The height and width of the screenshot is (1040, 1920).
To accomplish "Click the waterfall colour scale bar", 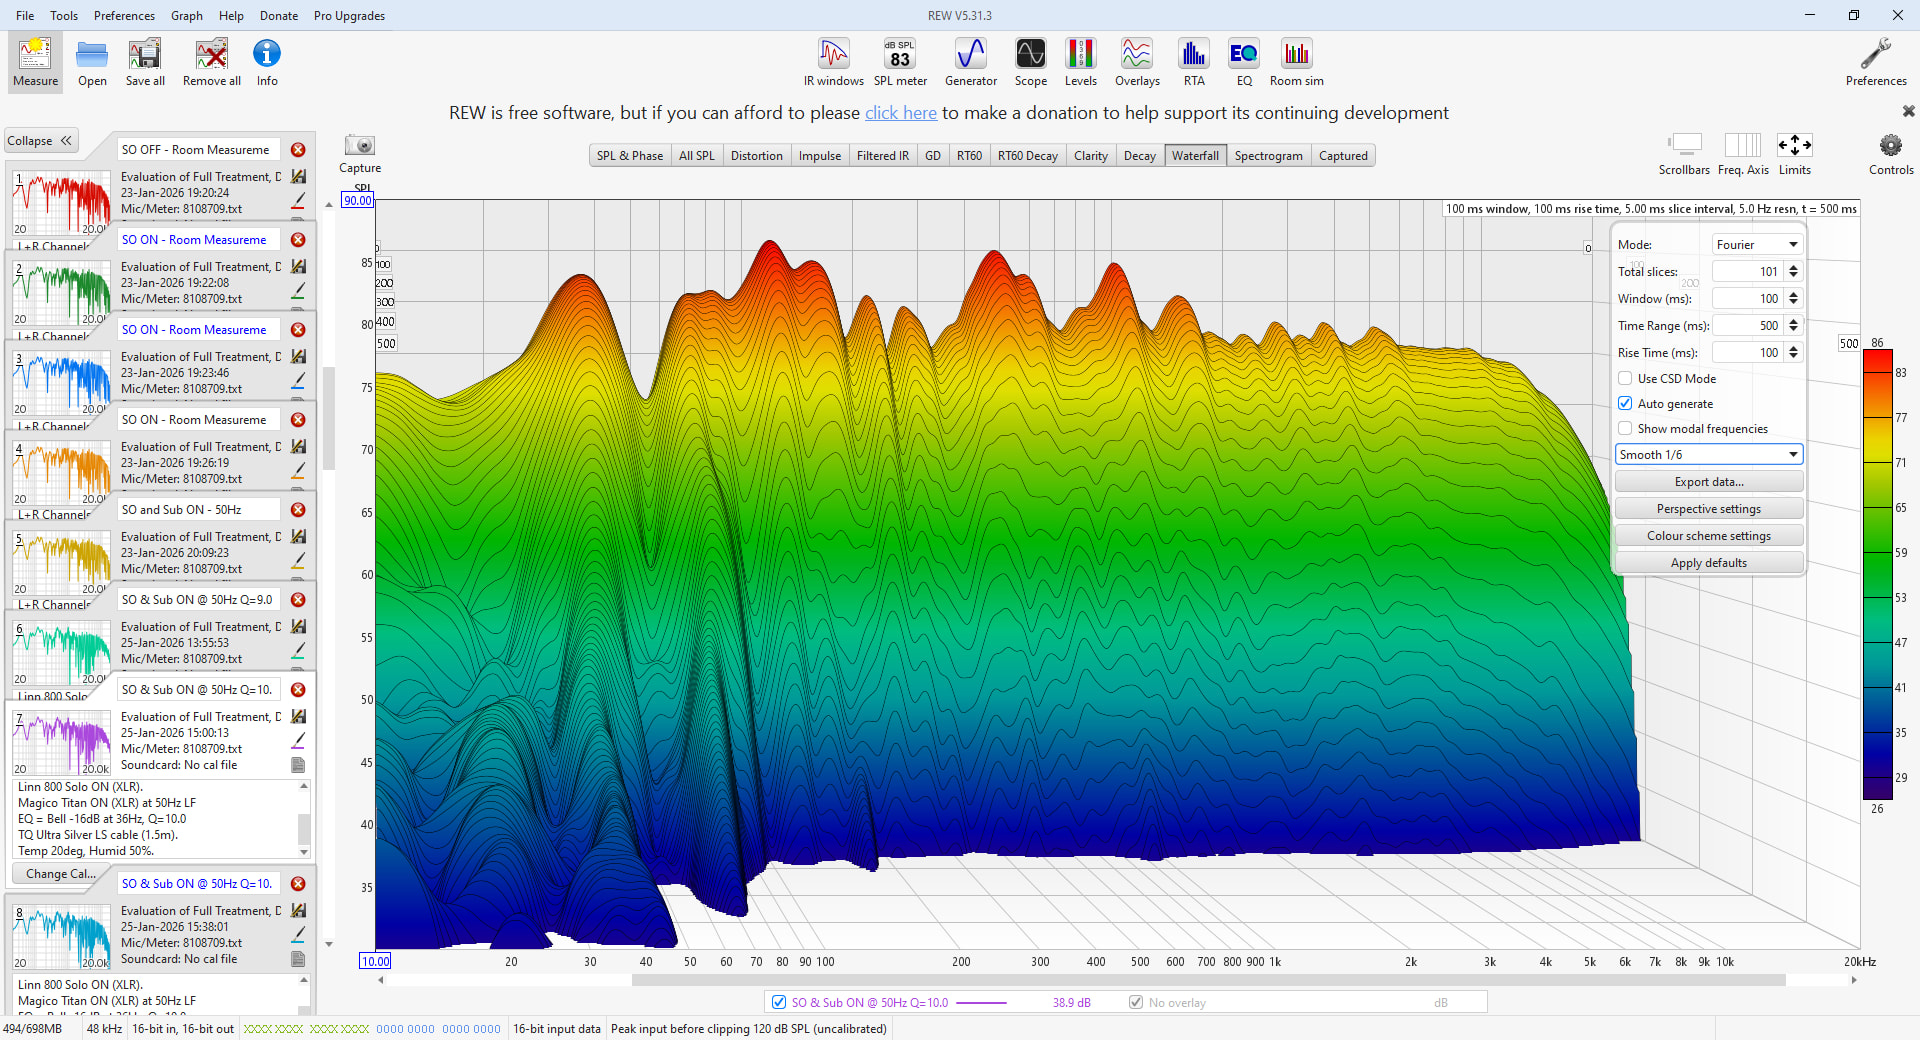I will pyautogui.click(x=1877, y=575).
